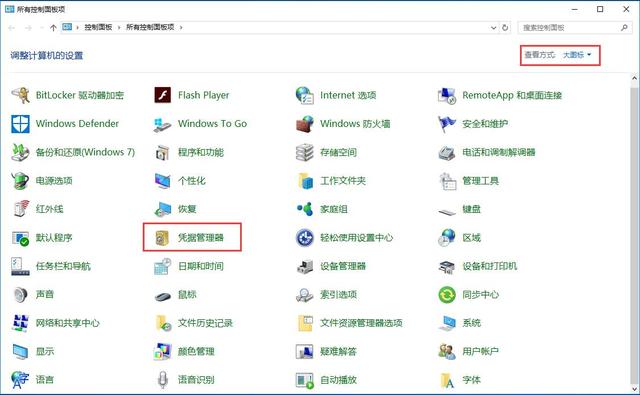This screenshot has height=395, width=640.
Task: Click the 管理工具 icon
Action: (x=447, y=181)
